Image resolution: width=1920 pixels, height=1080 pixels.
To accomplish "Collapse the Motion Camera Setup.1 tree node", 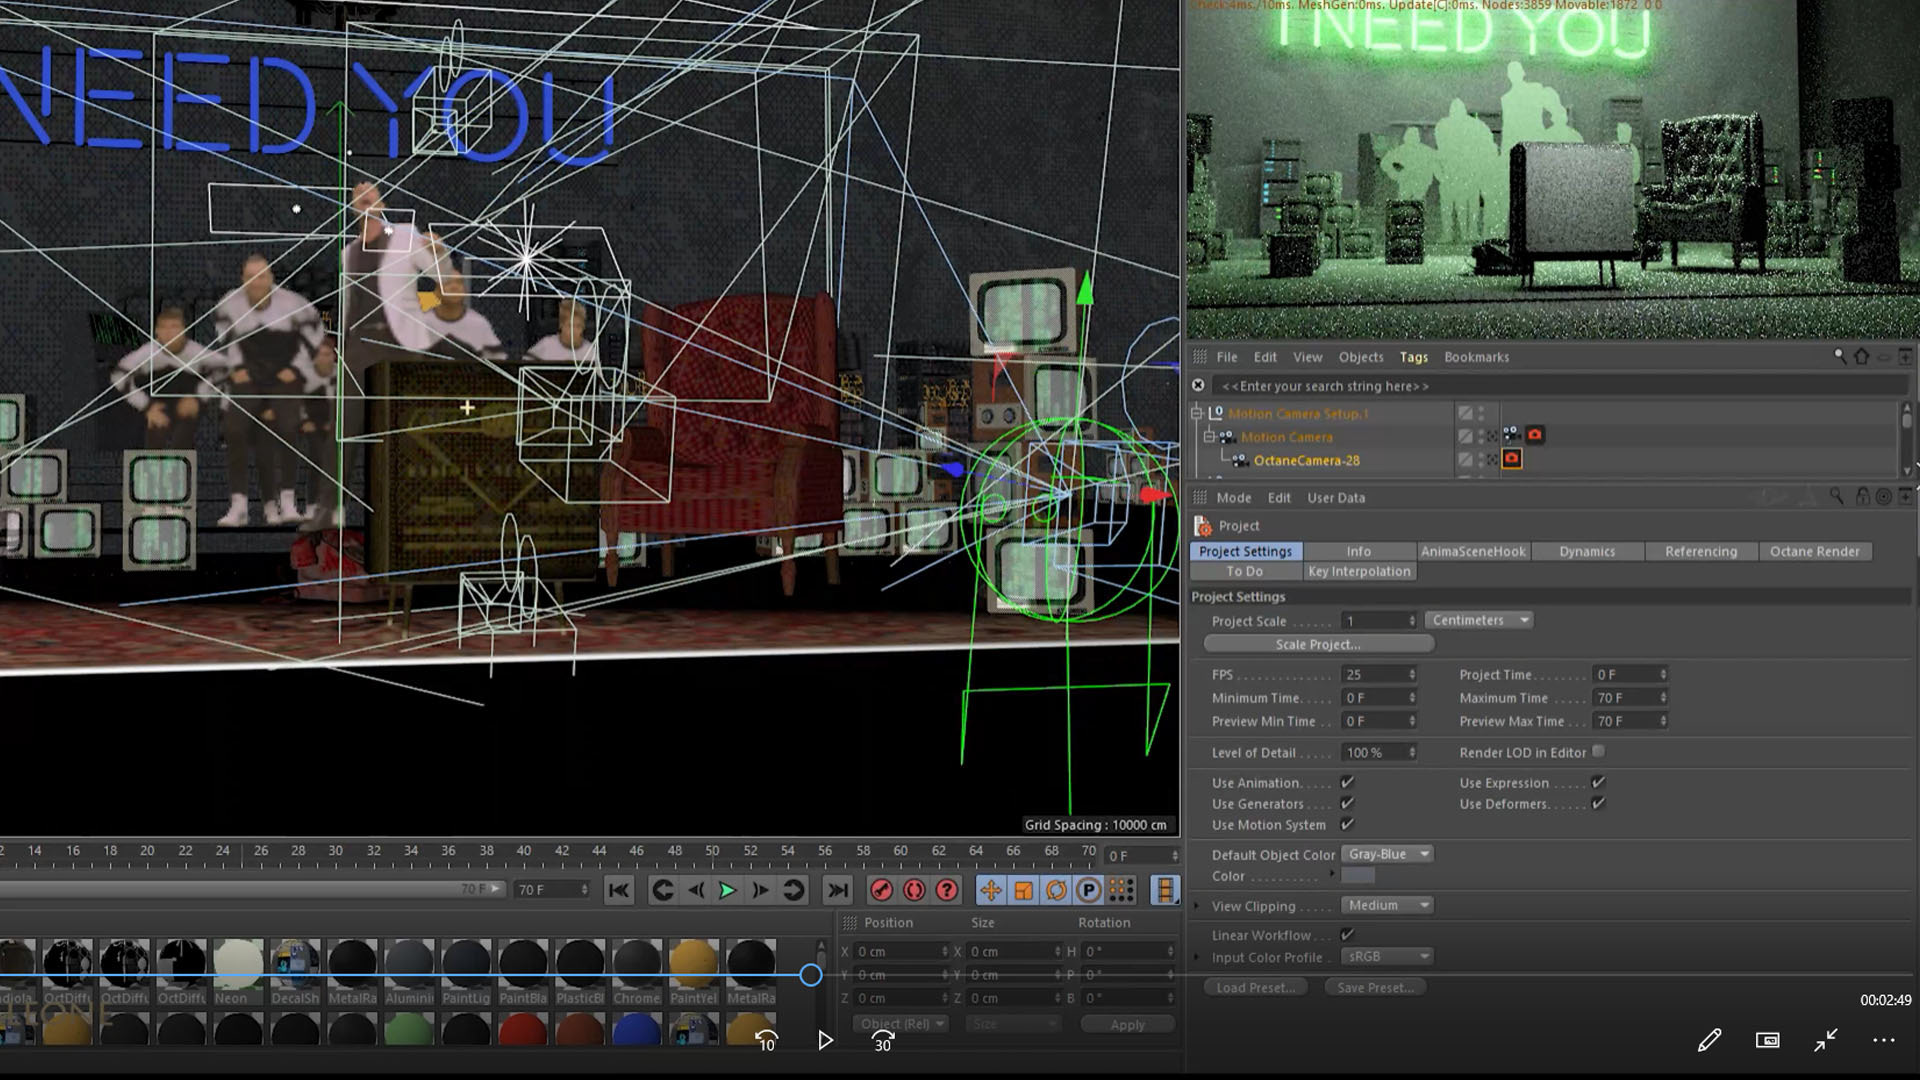I will point(1197,412).
